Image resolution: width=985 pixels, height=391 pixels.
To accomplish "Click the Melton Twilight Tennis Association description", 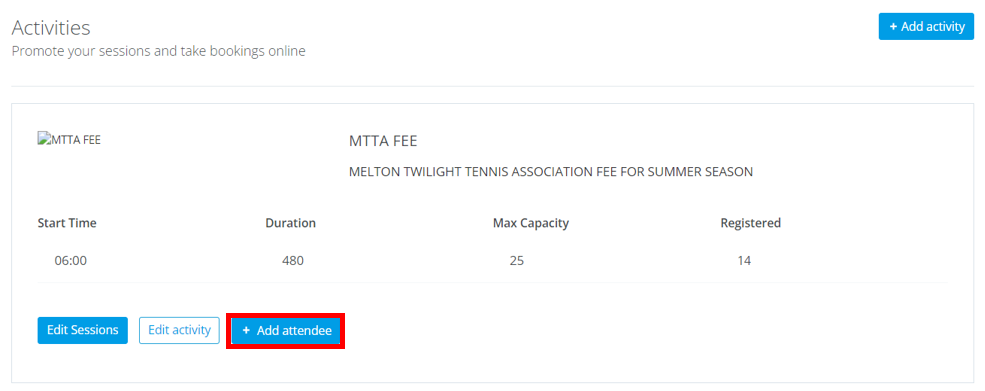I will 550,172.
